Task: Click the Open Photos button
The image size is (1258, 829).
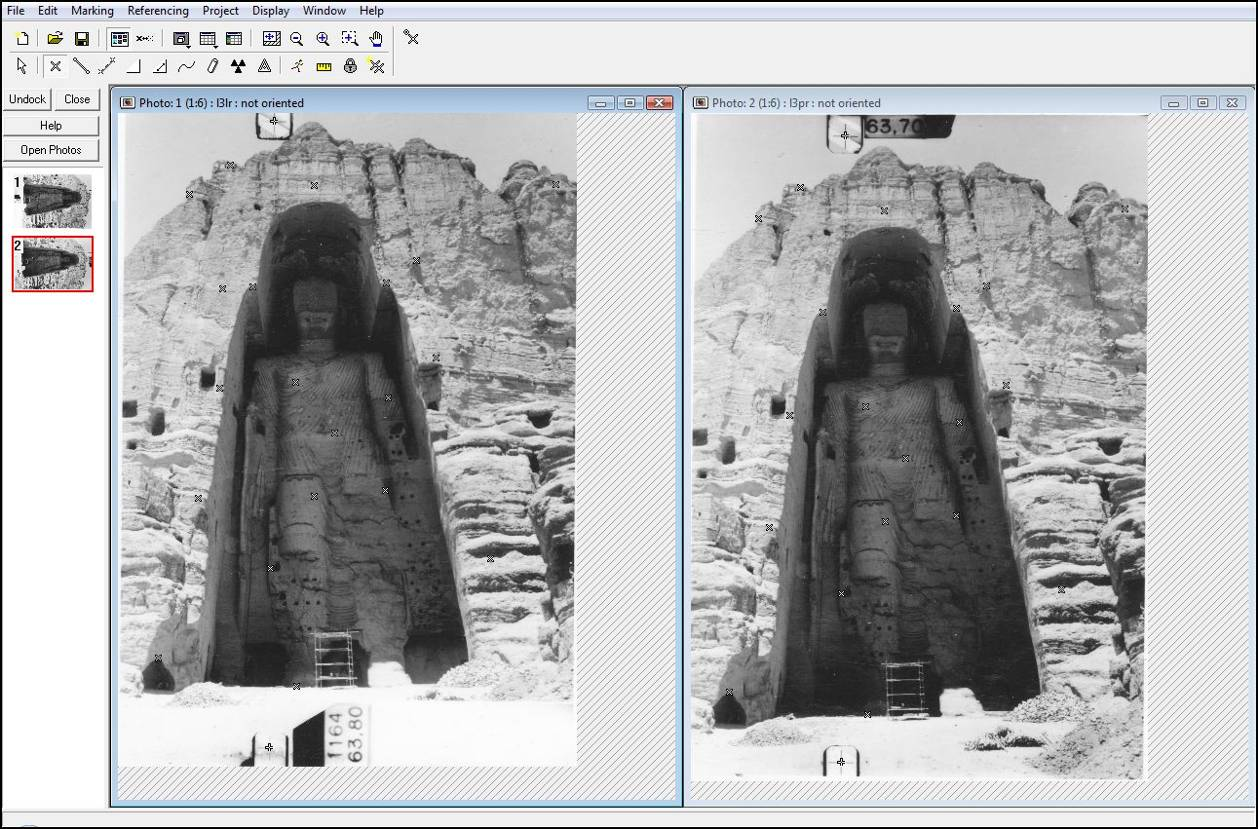Action: tap(51, 150)
